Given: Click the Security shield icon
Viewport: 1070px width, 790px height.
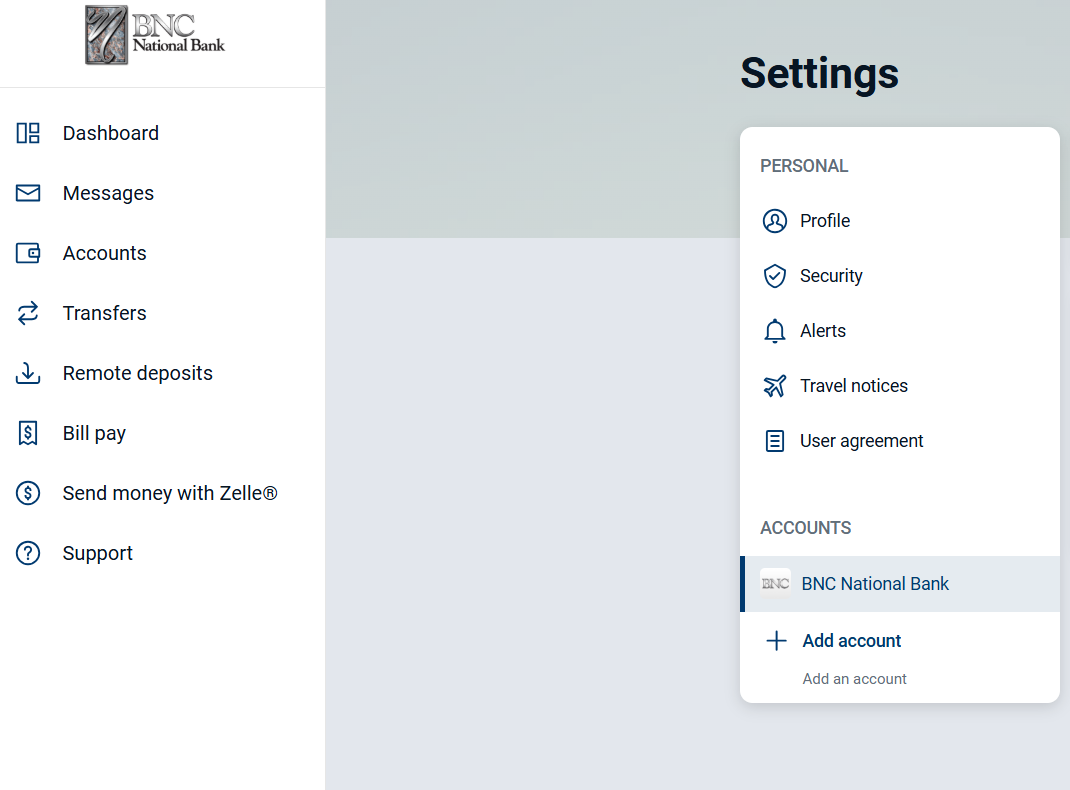Looking at the screenshot, I should [775, 276].
